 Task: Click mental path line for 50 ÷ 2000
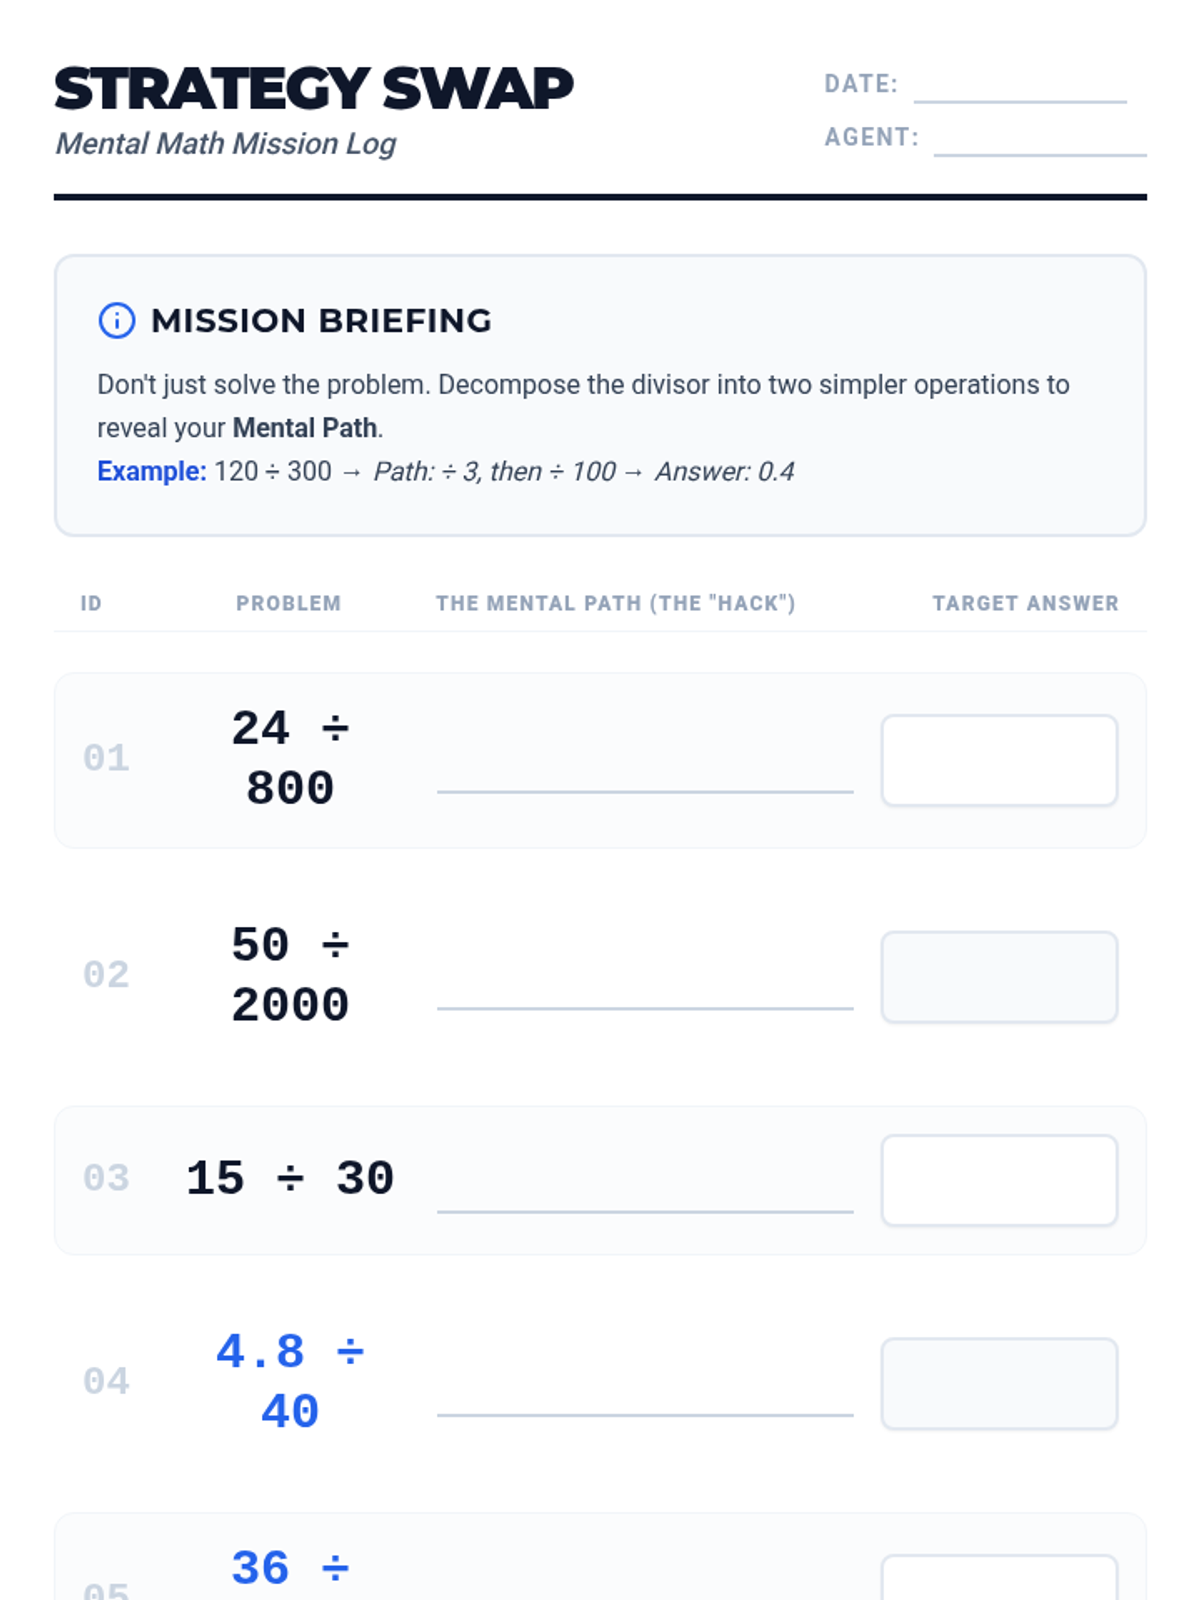pyautogui.click(x=645, y=1008)
